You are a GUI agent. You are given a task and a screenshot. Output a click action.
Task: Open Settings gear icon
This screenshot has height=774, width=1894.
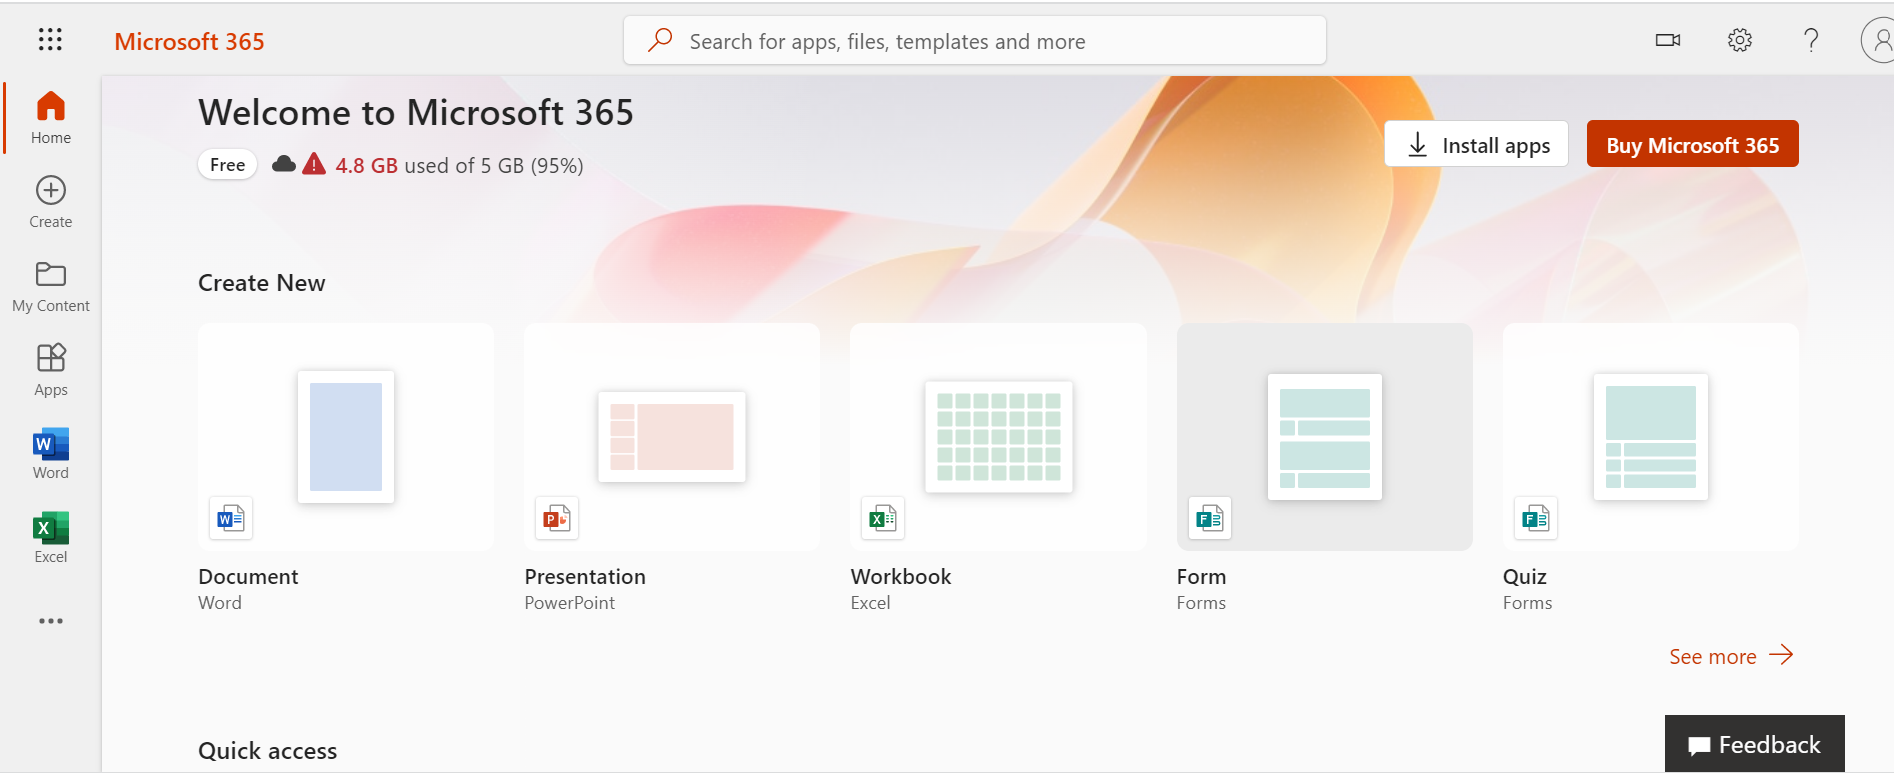(x=1739, y=40)
